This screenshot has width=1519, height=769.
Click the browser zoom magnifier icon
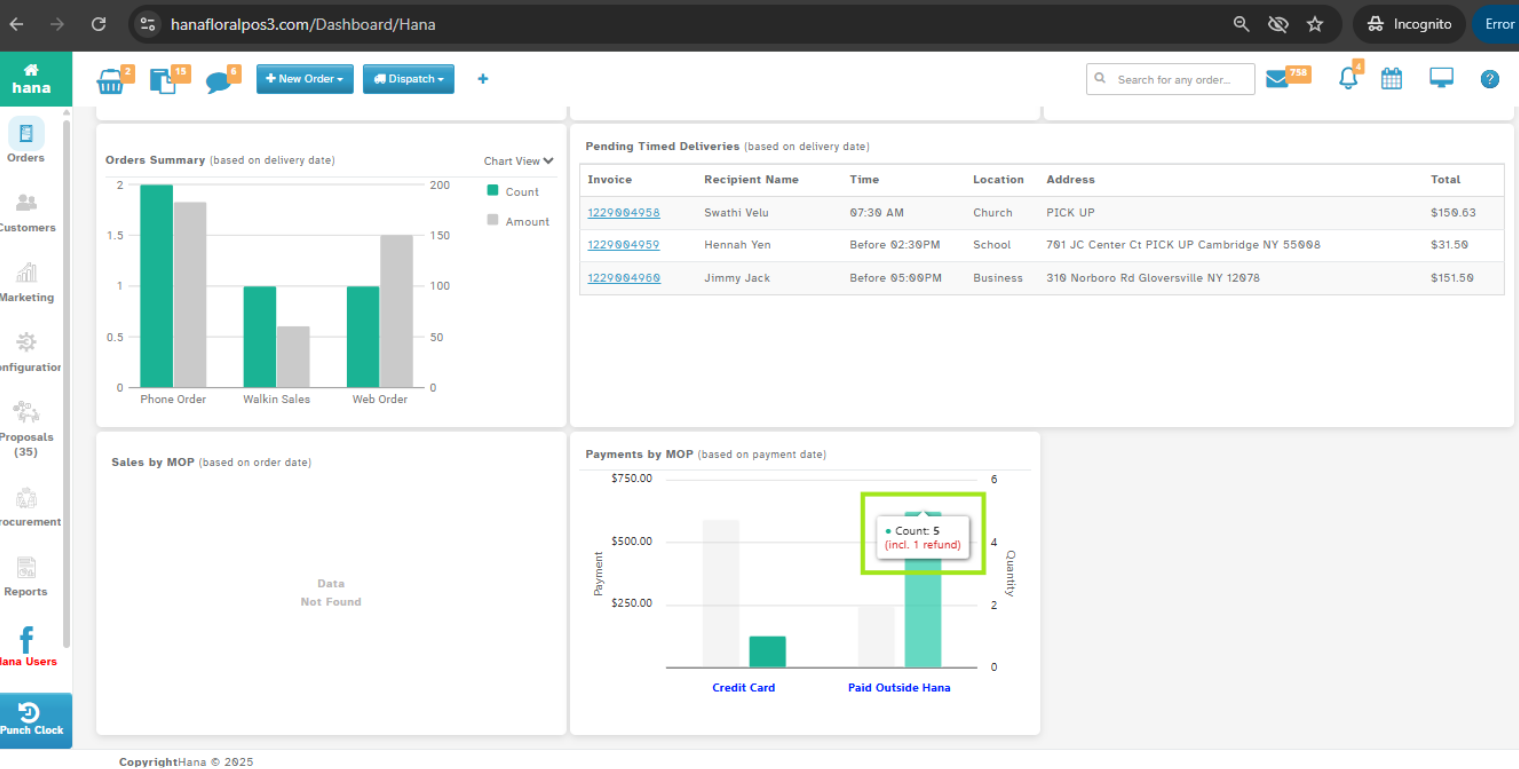click(1241, 24)
